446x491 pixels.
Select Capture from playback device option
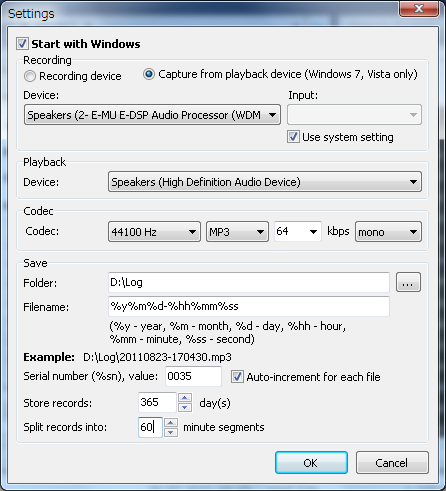point(149,74)
